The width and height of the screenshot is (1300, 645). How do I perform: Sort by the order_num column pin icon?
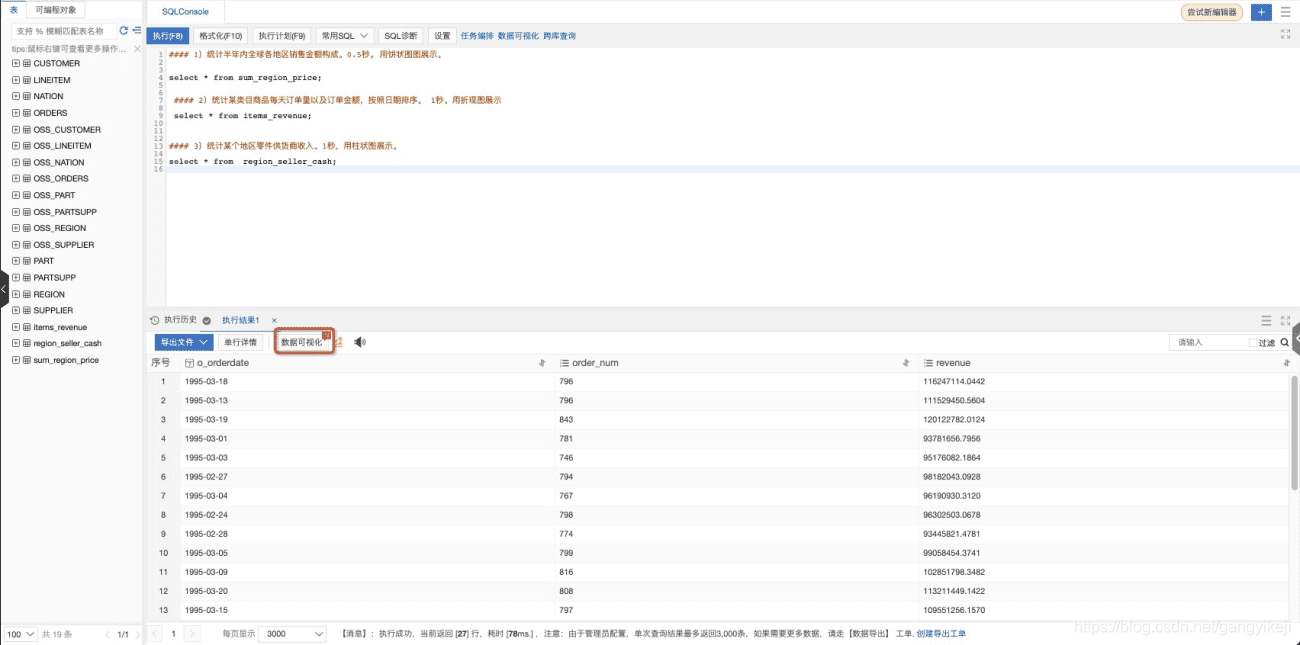[x=906, y=363]
